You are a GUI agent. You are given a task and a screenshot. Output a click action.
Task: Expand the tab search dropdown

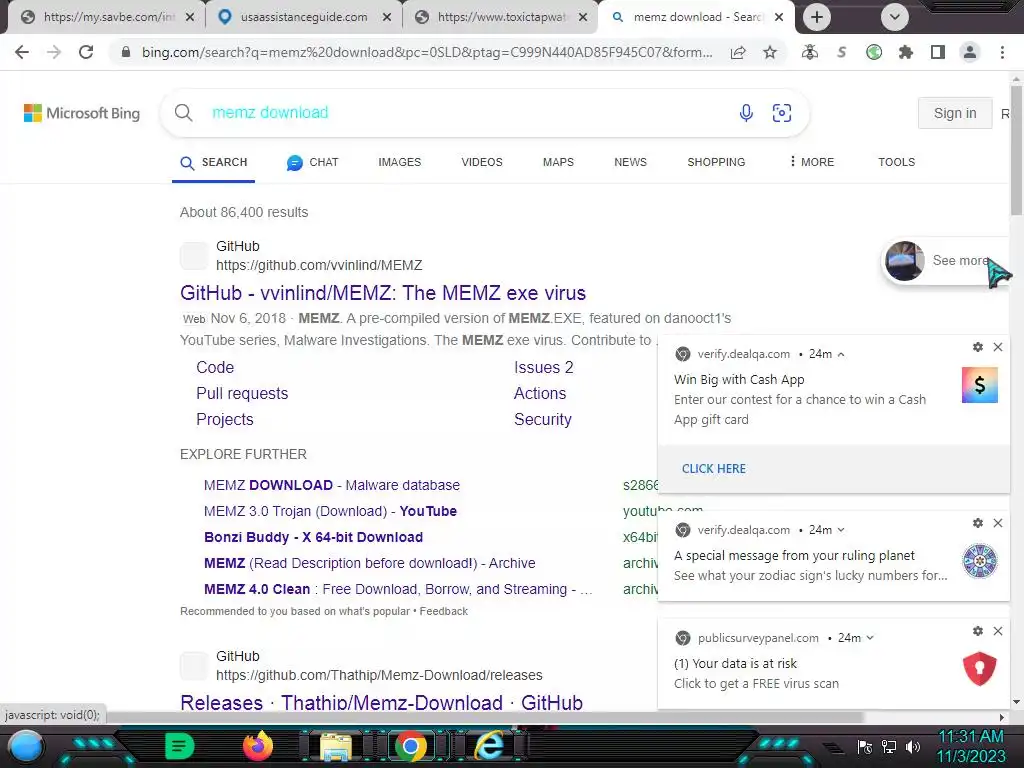(895, 17)
